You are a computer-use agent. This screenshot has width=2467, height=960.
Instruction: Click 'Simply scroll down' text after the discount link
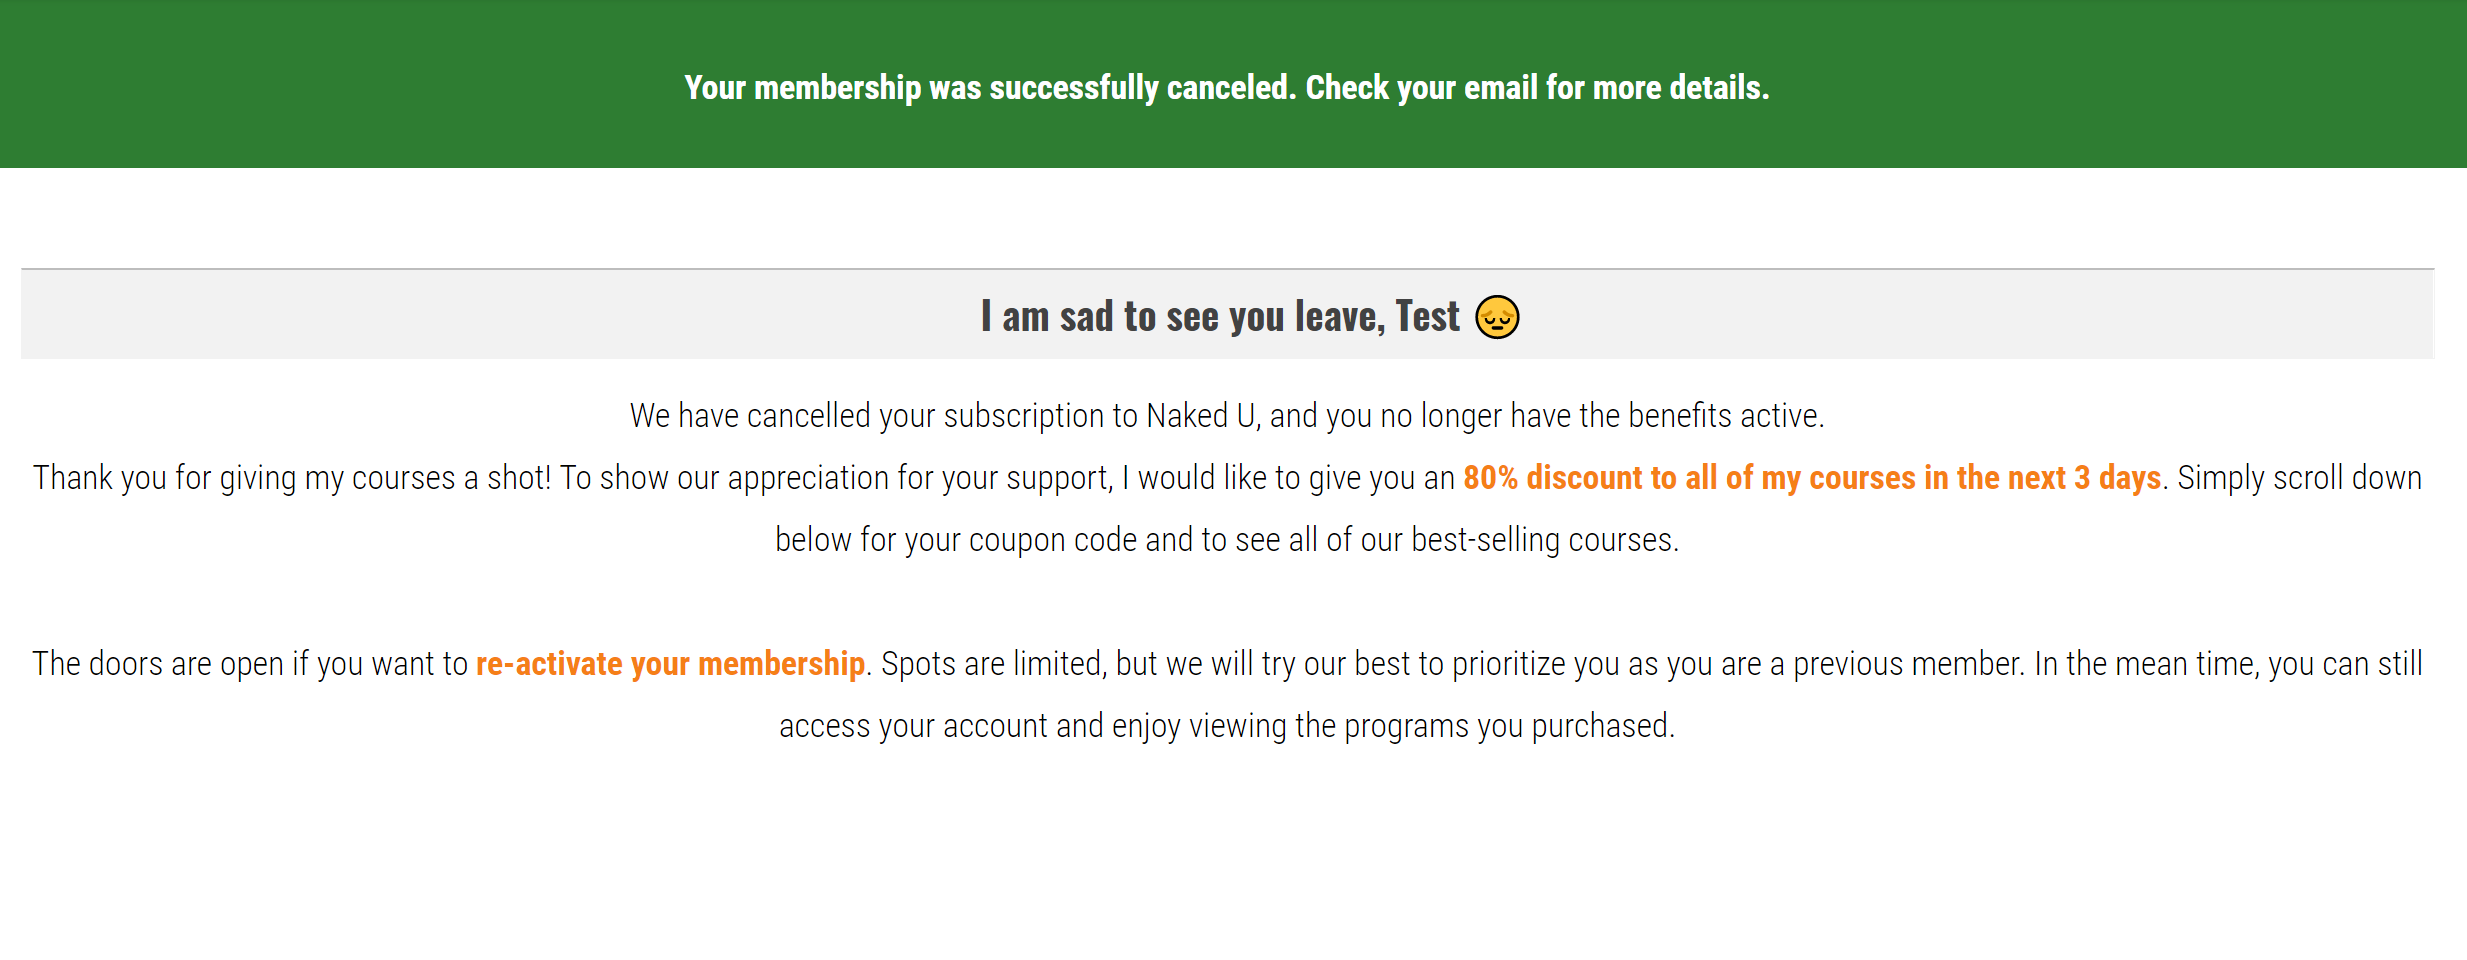(x=2299, y=478)
